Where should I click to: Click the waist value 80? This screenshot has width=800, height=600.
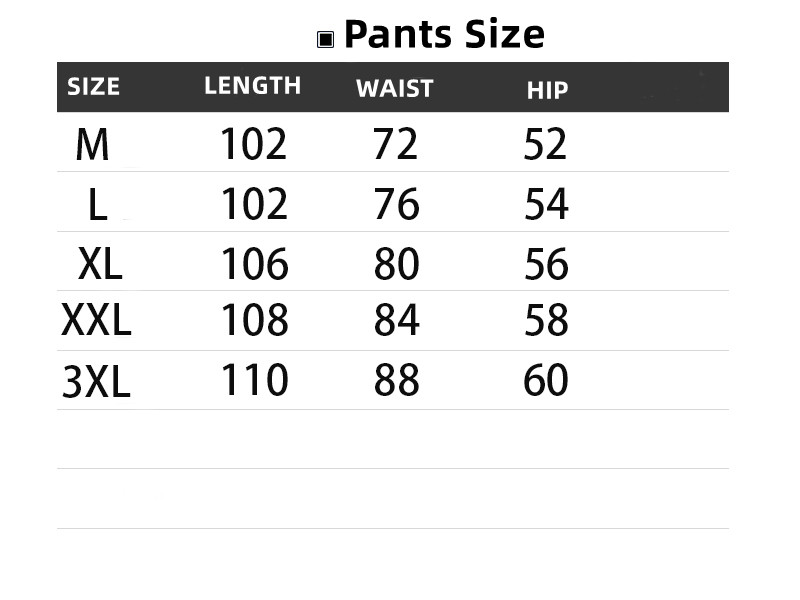(396, 265)
